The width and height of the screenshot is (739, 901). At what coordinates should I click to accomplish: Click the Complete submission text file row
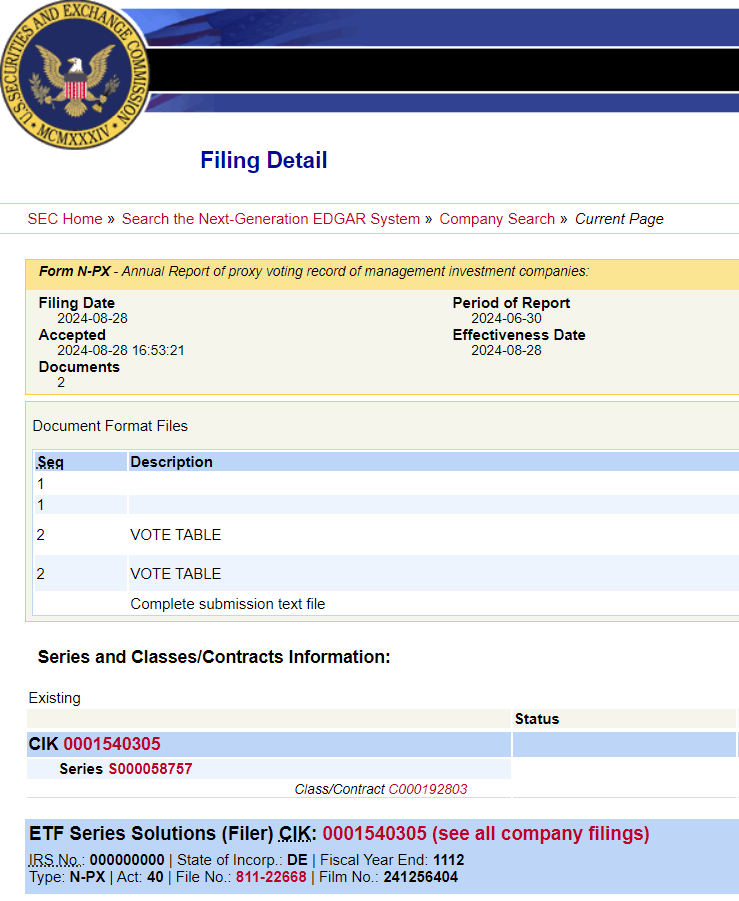[x=228, y=604]
